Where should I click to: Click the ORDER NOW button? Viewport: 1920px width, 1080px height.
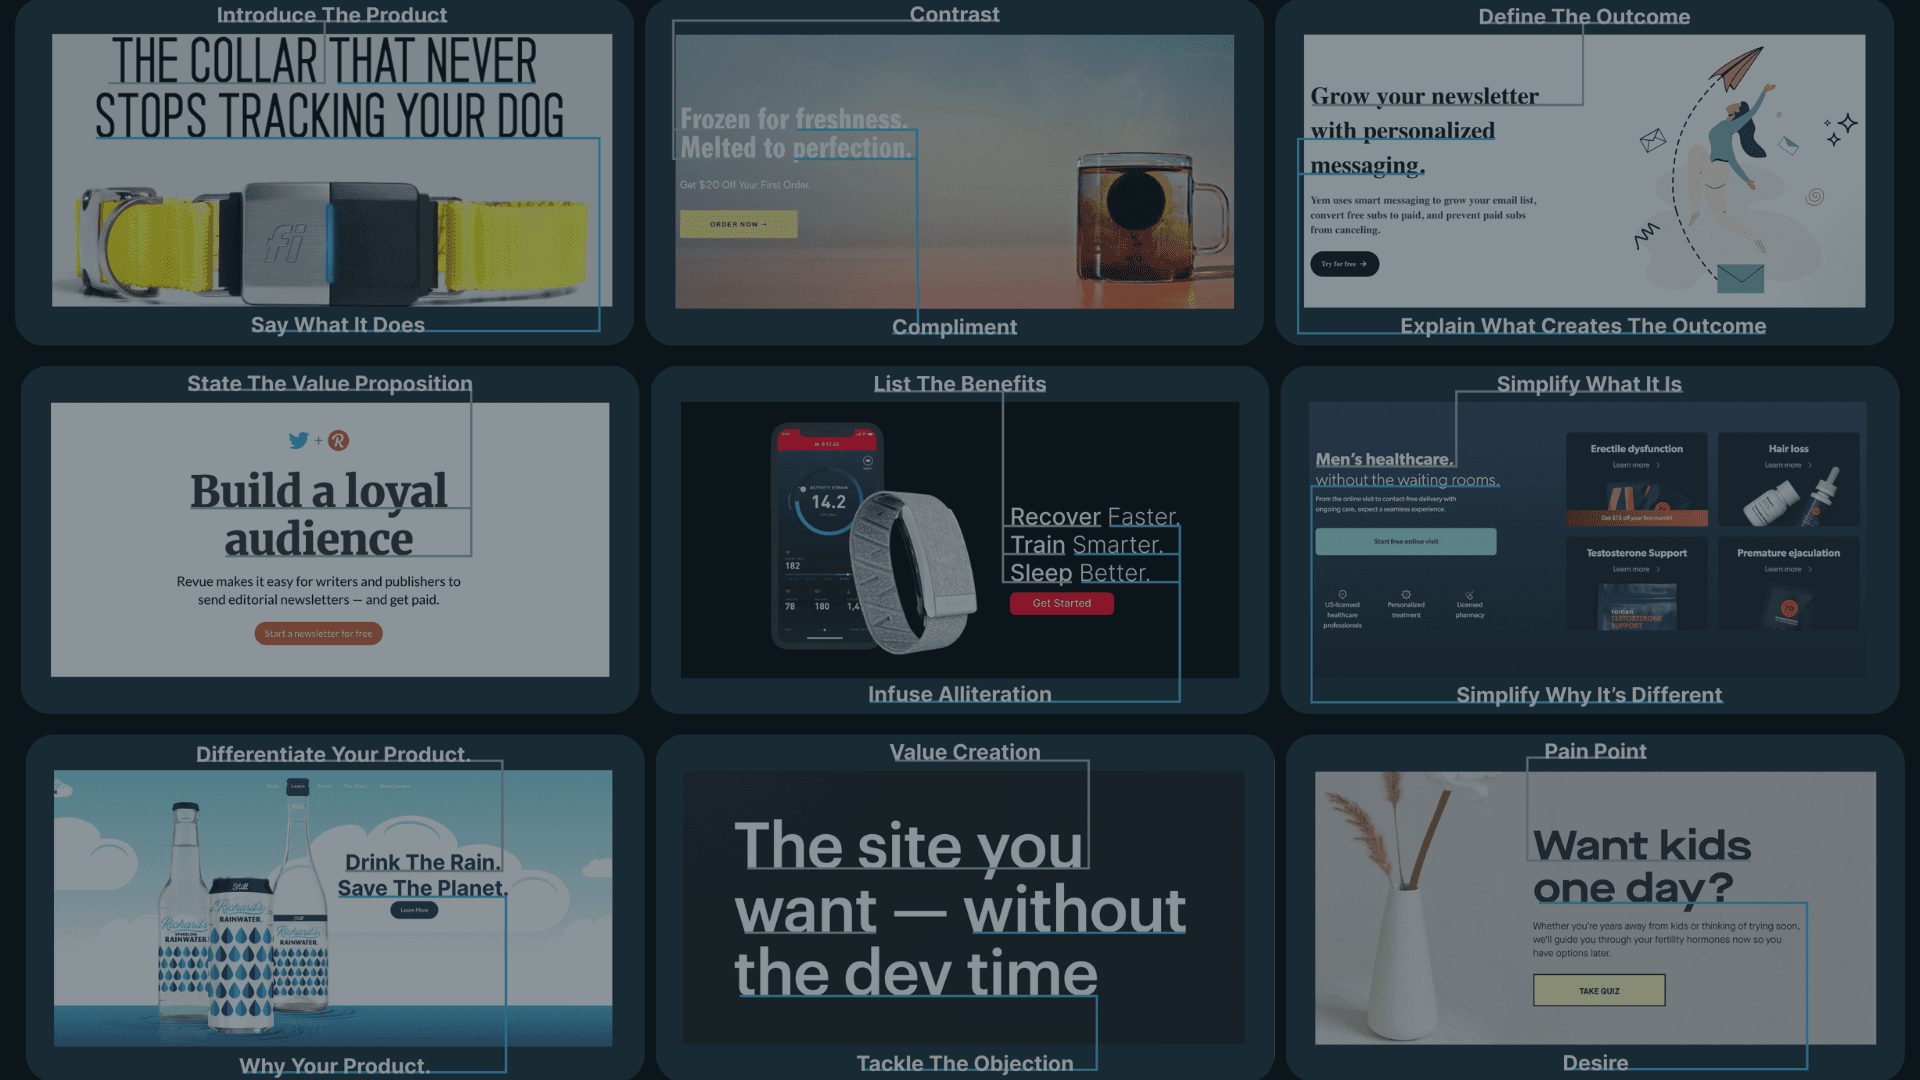pos(738,224)
